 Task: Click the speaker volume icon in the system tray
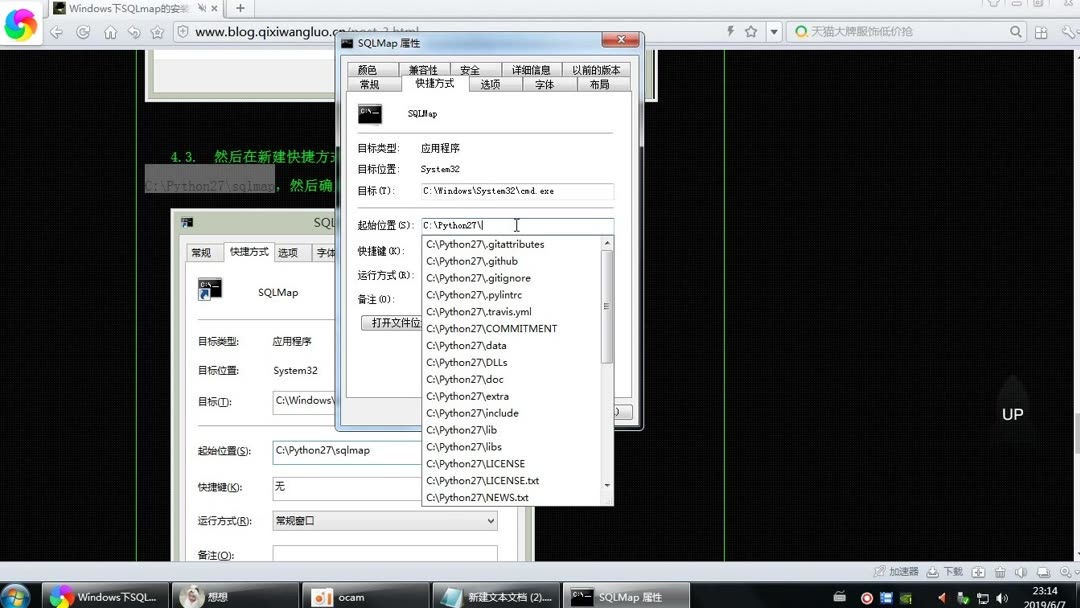coord(1002,598)
